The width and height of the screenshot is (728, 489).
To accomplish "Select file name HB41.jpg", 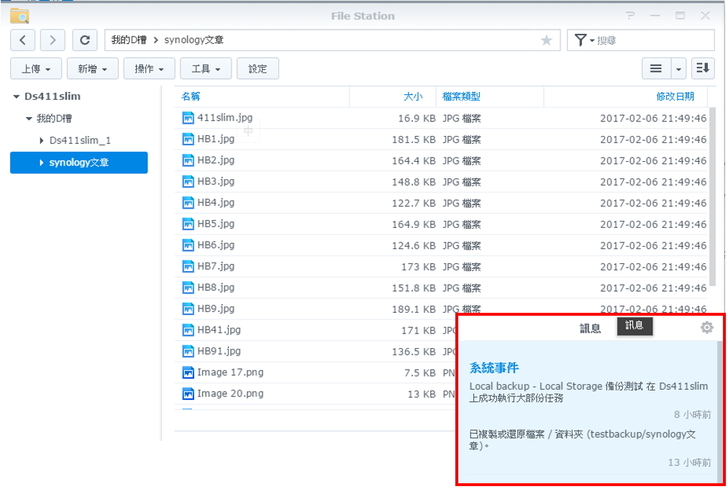I will (219, 330).
